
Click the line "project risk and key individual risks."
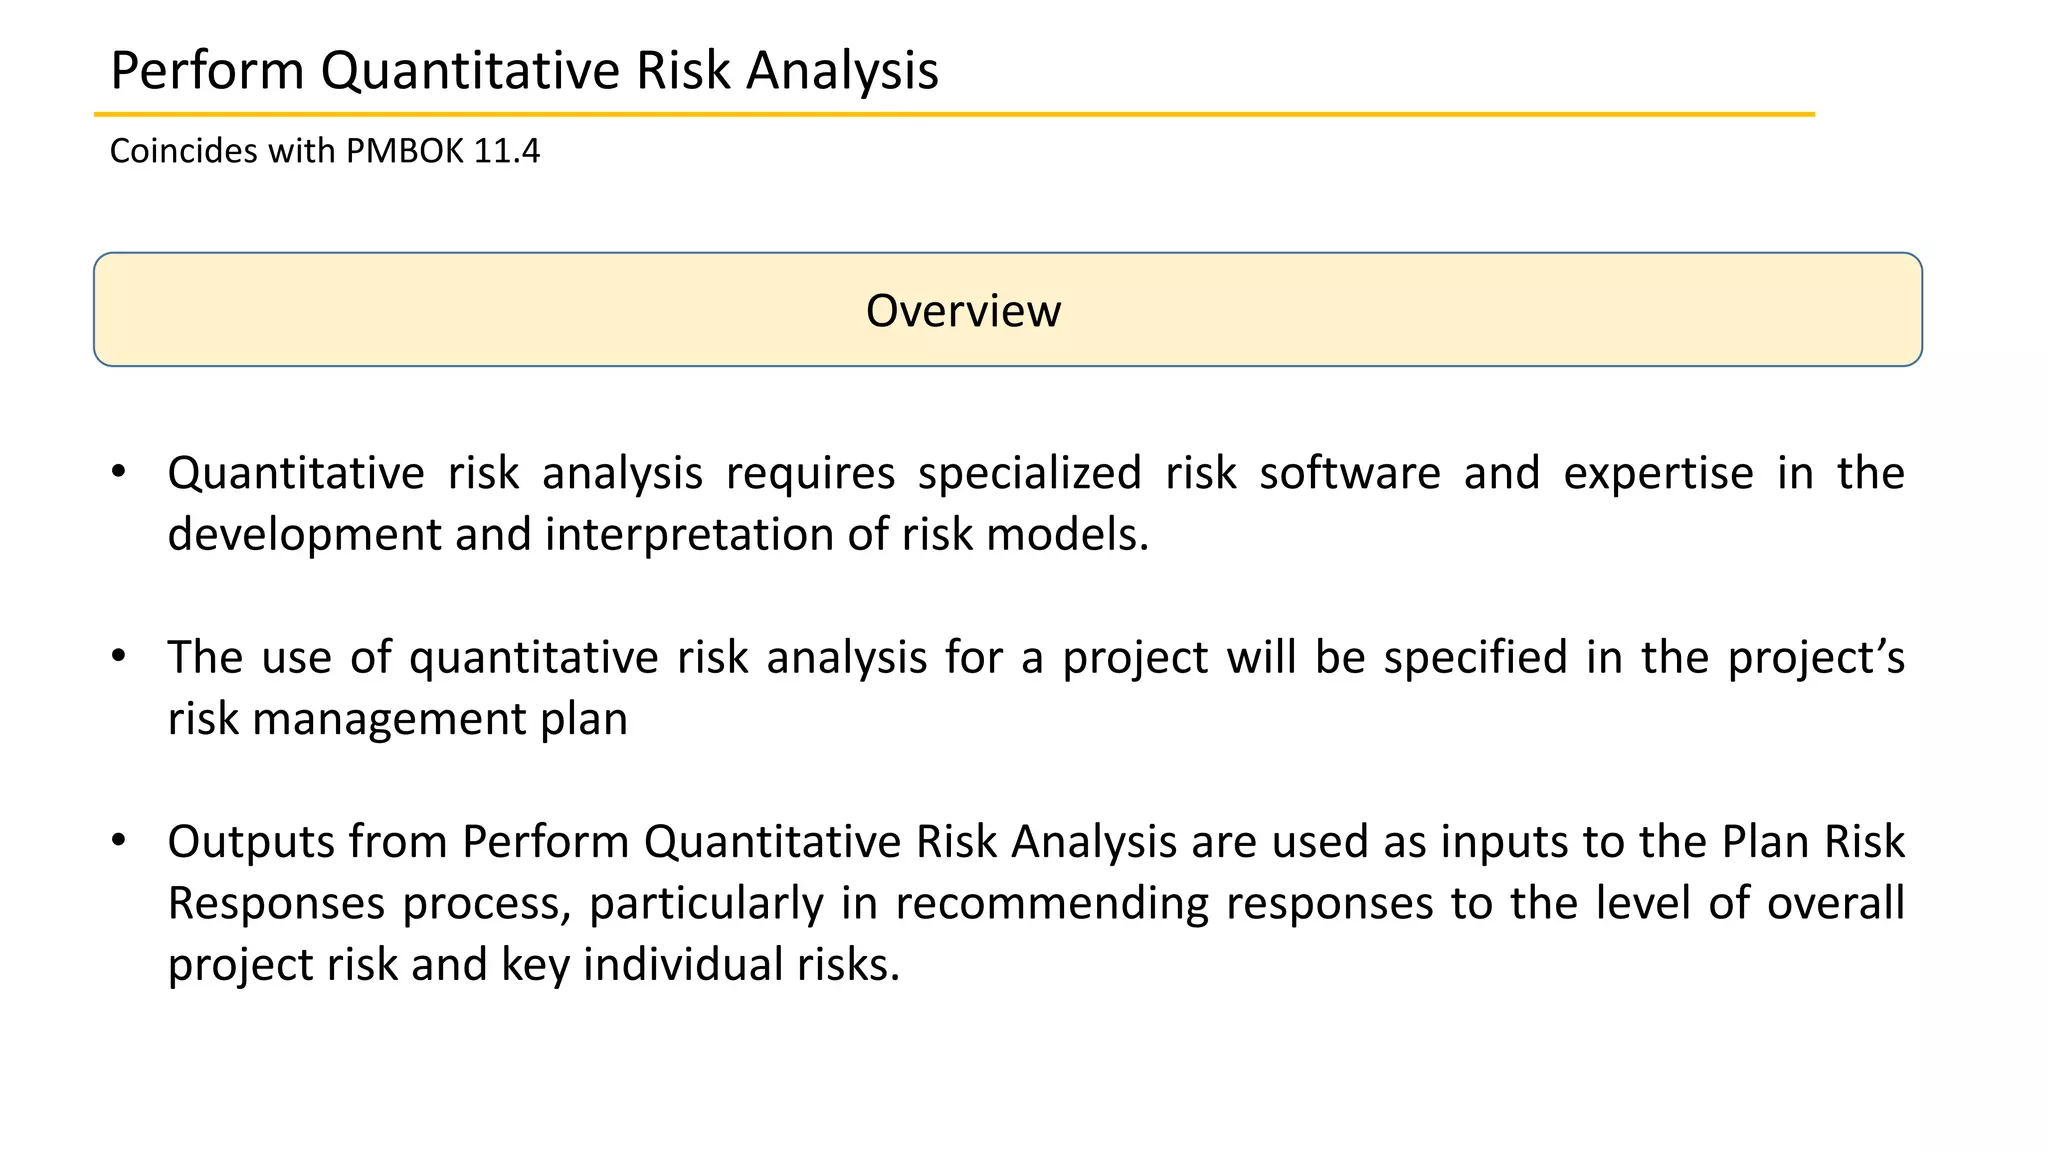click(534, 964)
